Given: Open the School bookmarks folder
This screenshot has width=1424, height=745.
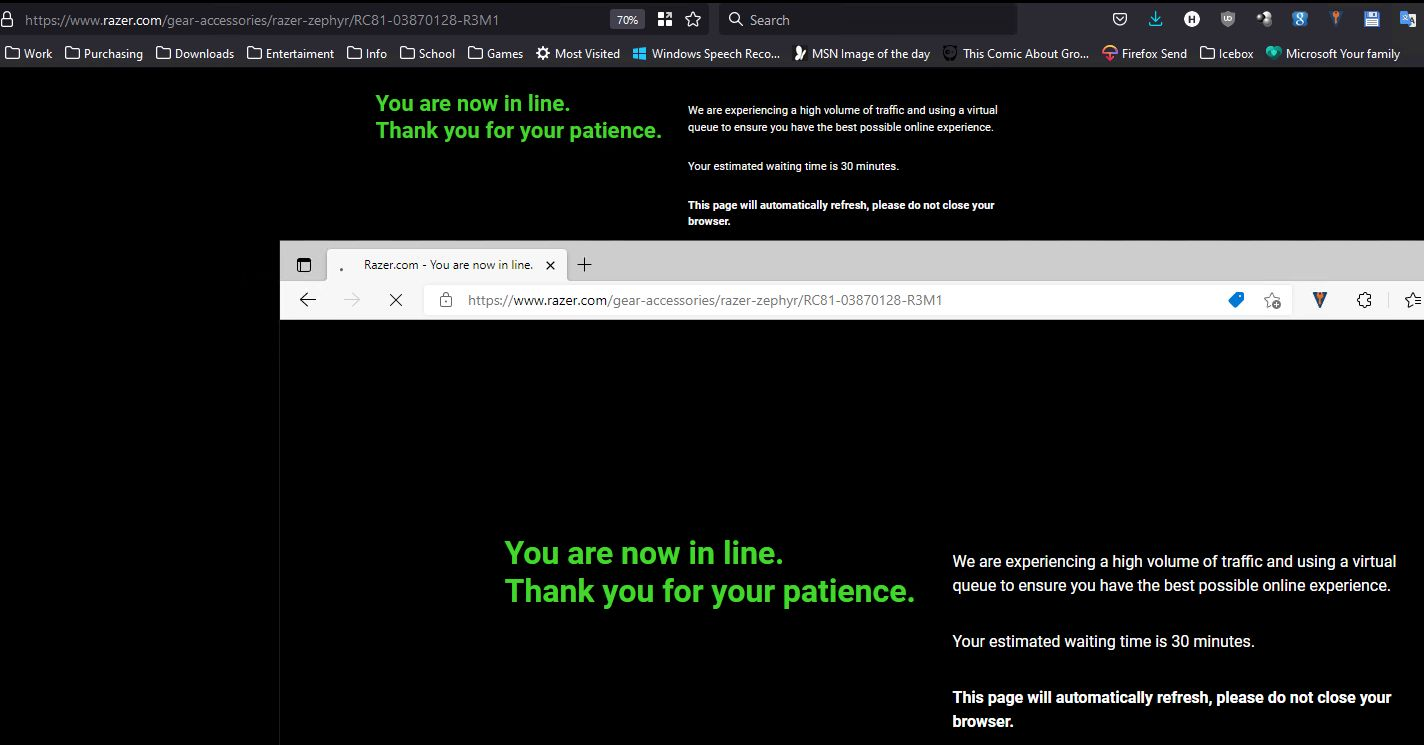Looking at the screenshot, I should coord(427,53).
